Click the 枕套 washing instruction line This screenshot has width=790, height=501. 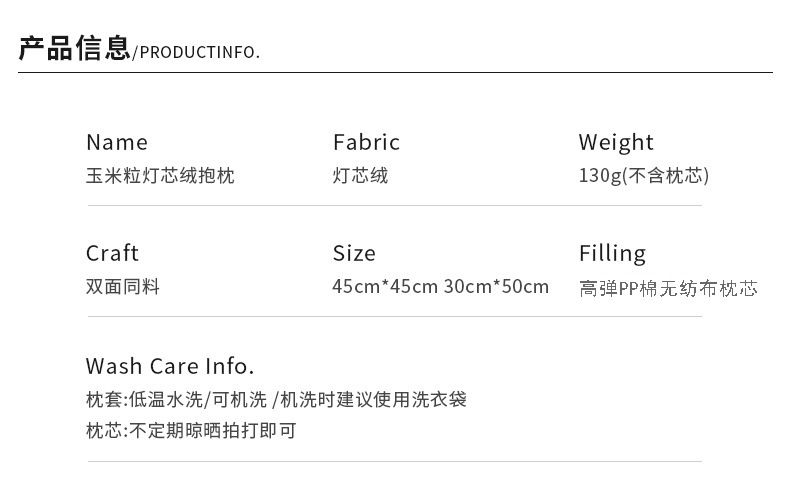coord(276,400)
